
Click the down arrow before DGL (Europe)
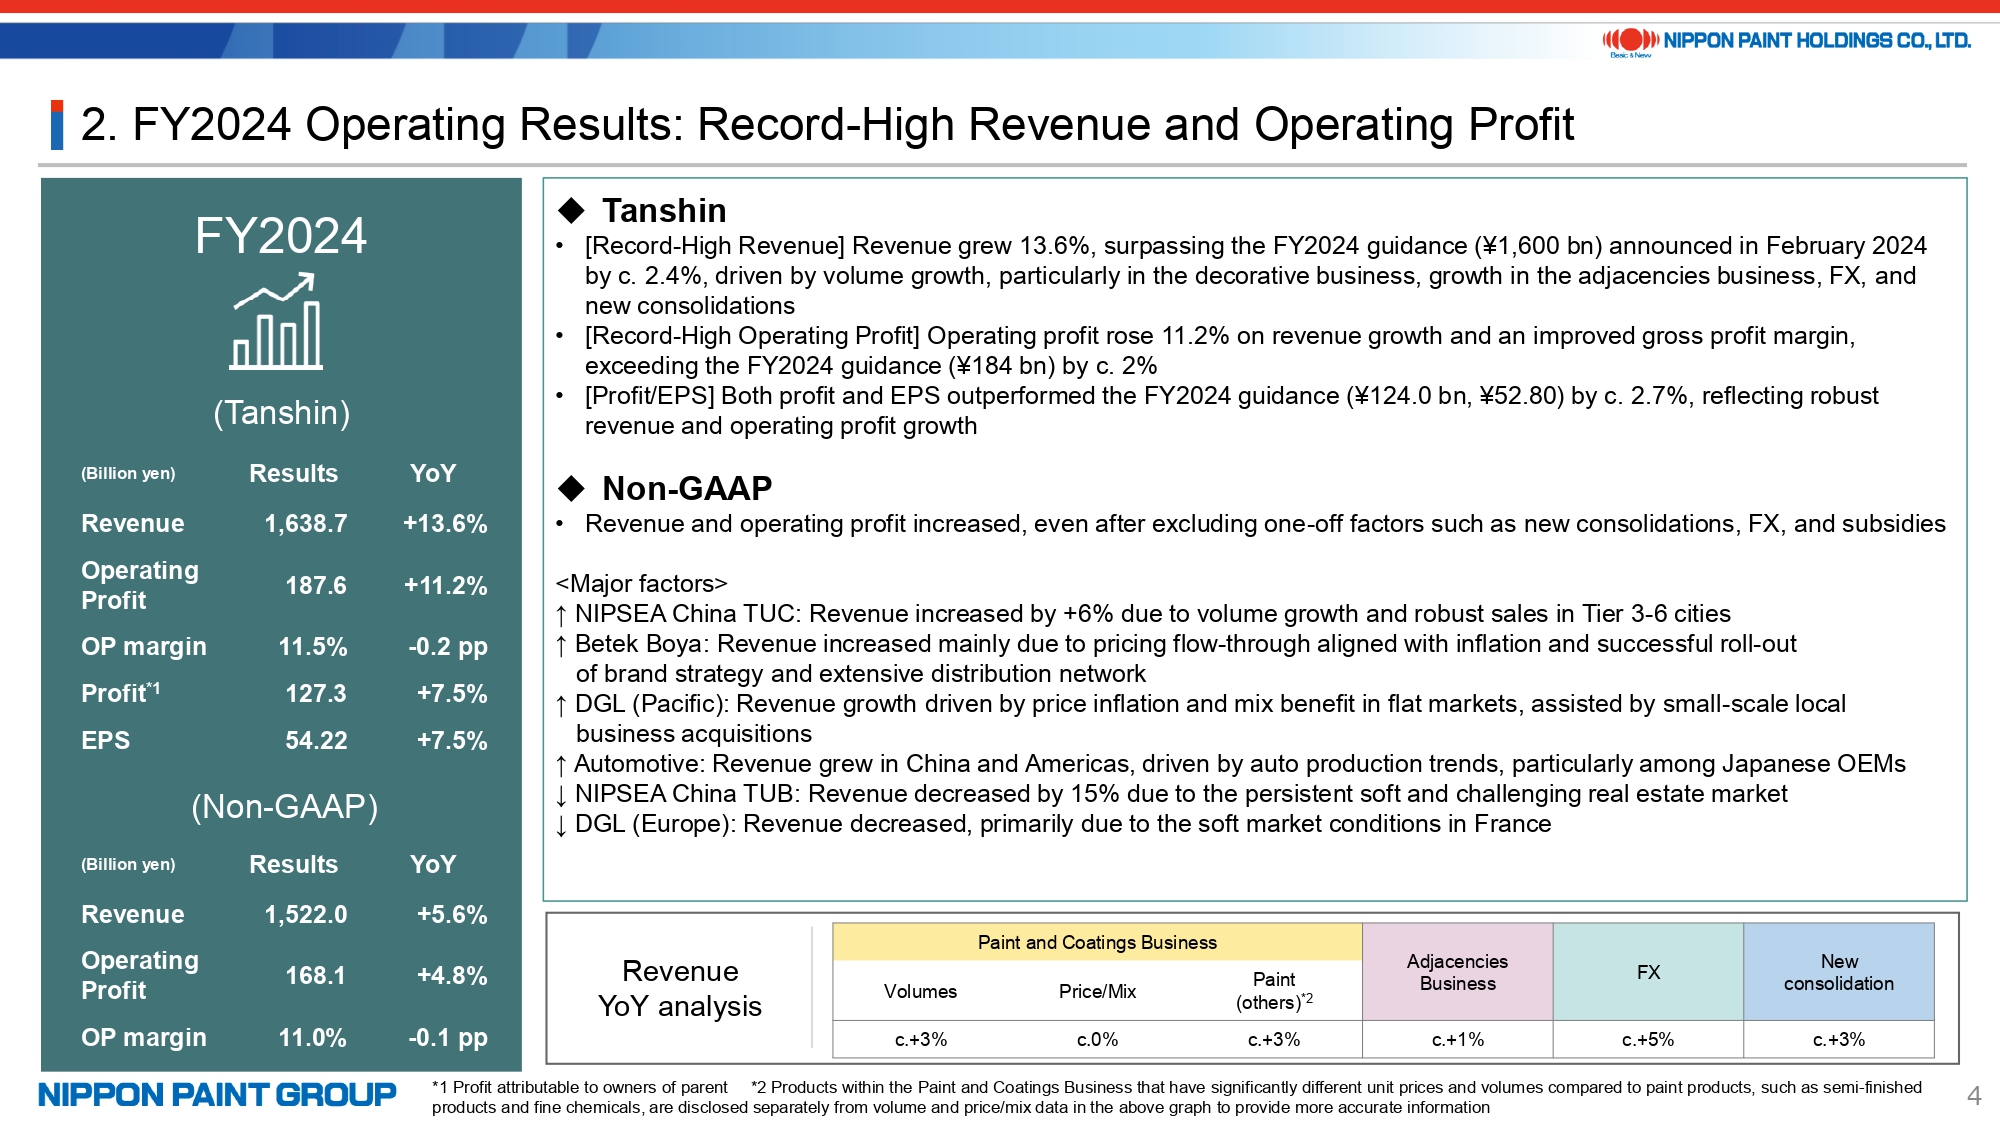click(561, 825)
